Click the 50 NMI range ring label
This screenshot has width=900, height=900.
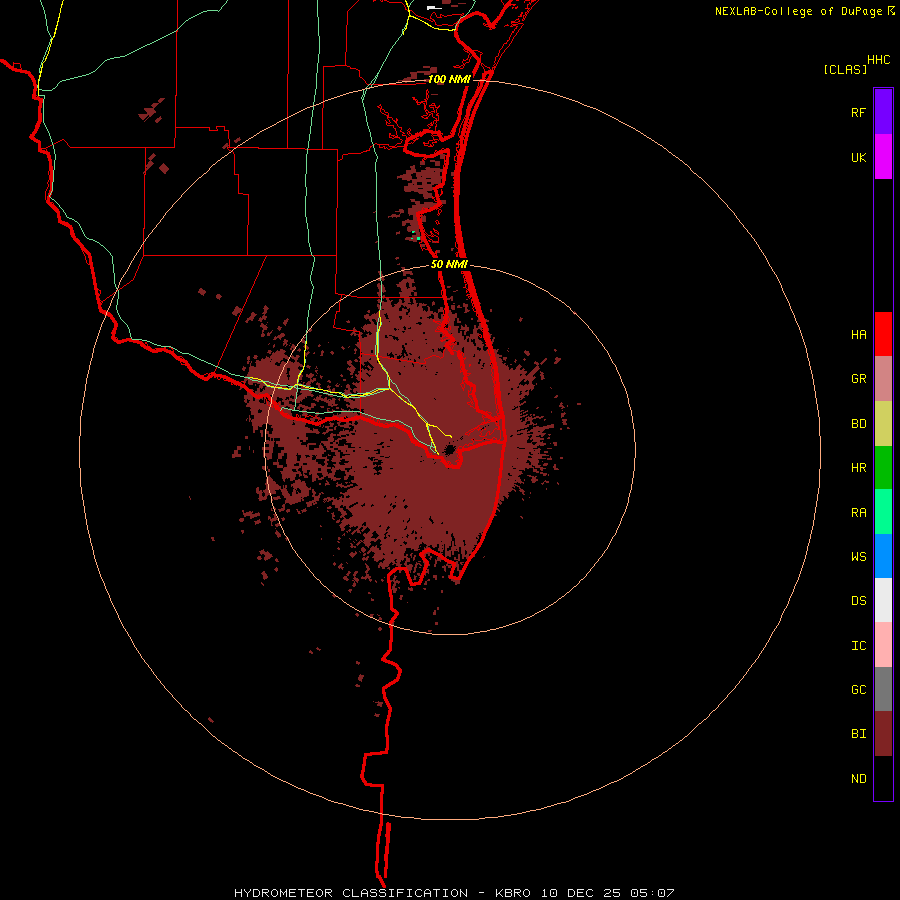point(449,264)
